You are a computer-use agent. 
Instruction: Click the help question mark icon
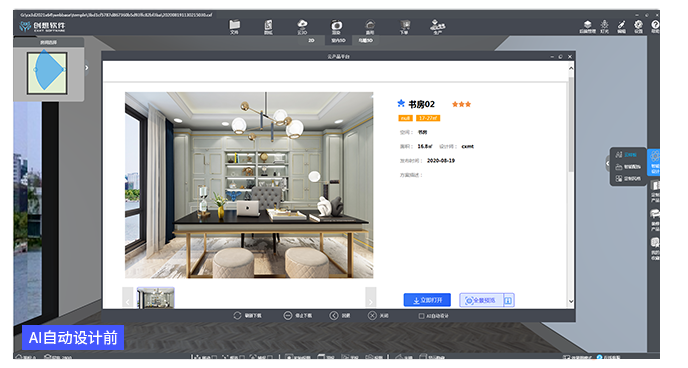(655, 26)
